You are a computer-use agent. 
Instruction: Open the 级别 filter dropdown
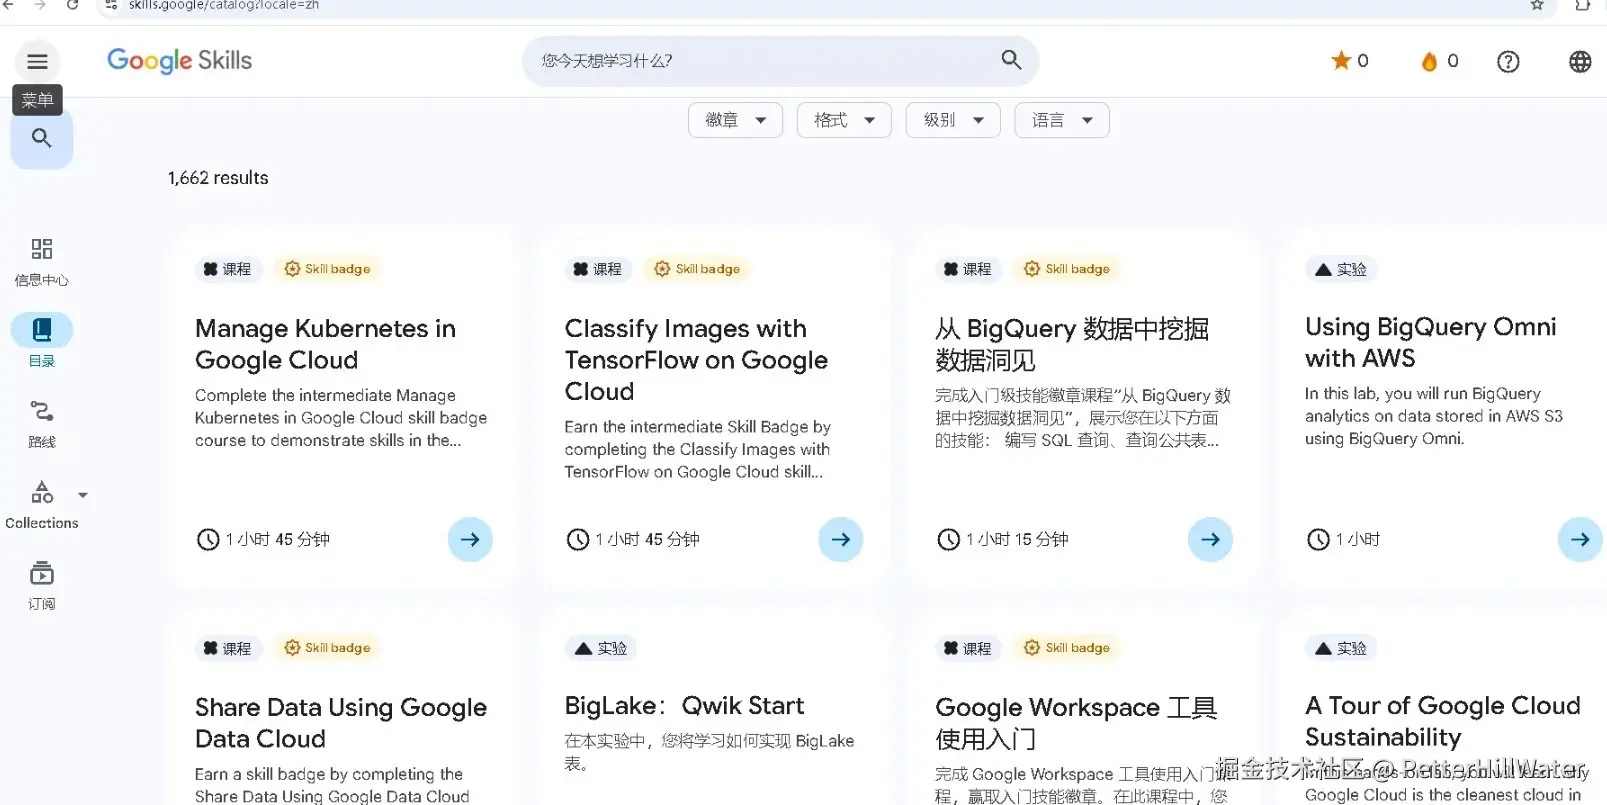(953, 120)
